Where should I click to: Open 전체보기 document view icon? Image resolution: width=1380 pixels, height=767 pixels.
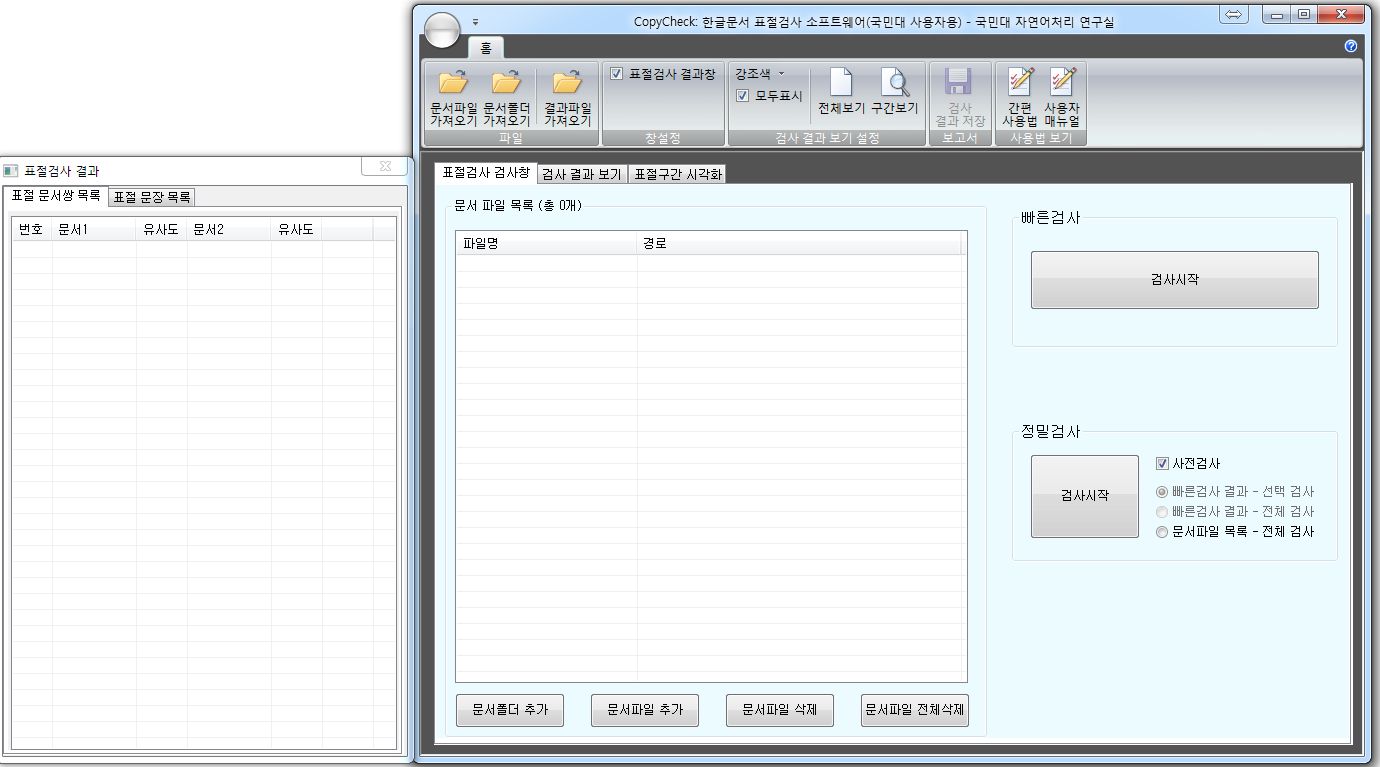pyautogui.click(x=841, y=83)
